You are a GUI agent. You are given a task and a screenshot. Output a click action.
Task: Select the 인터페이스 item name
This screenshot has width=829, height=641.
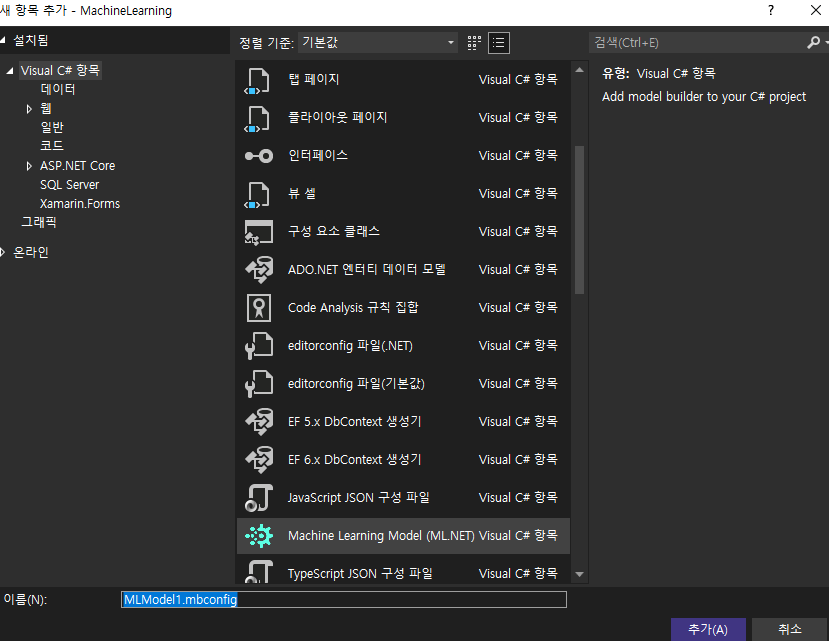tap(318, 155)
